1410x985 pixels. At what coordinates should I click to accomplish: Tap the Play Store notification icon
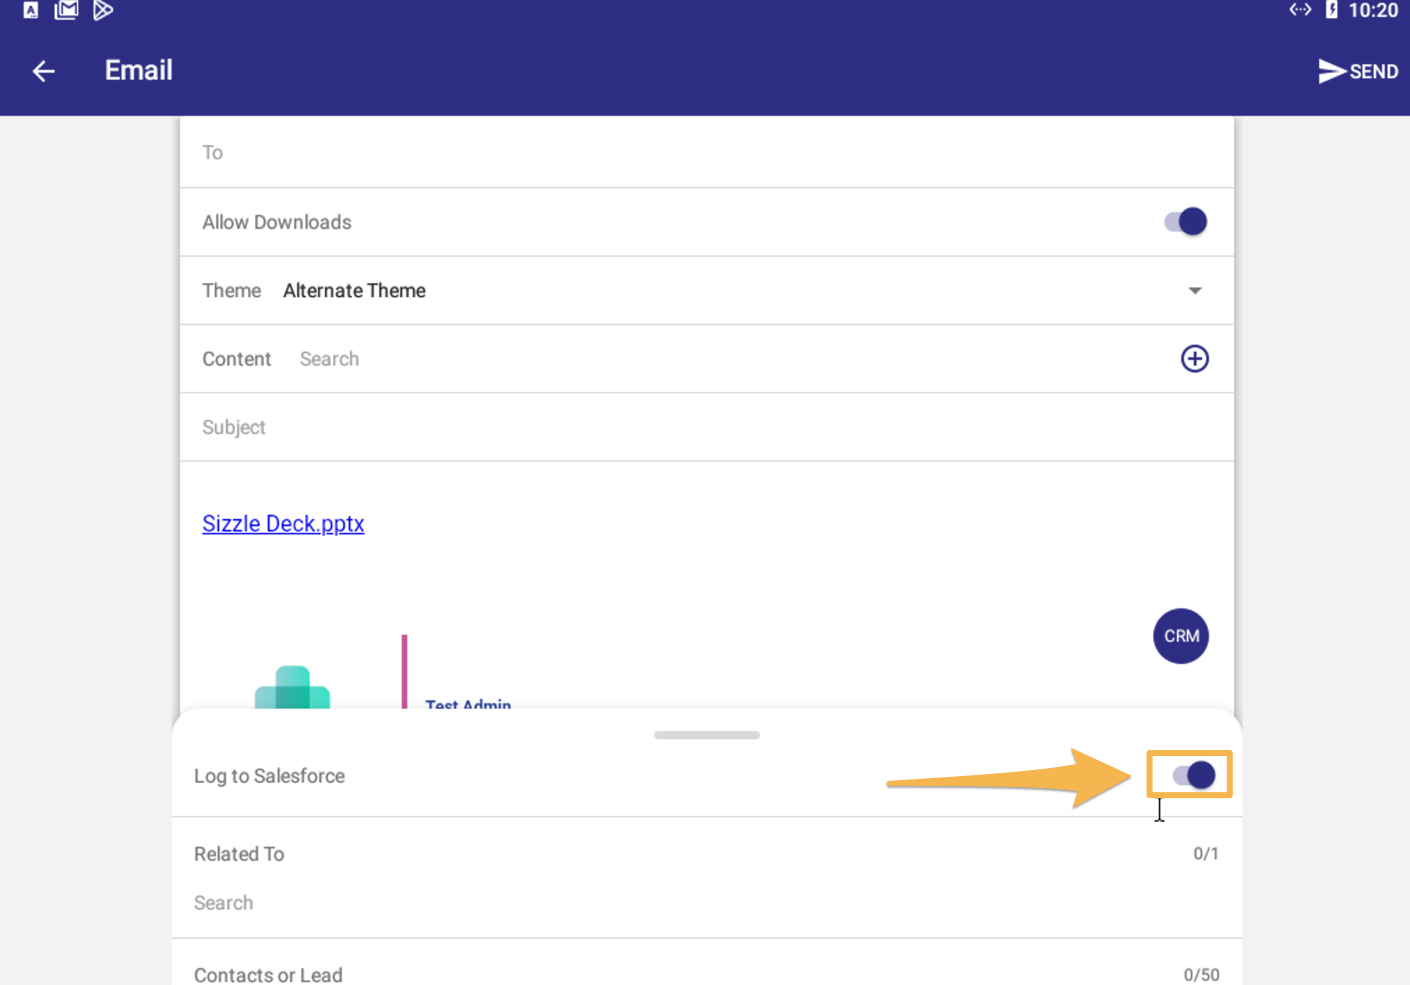tap(102, 11)
